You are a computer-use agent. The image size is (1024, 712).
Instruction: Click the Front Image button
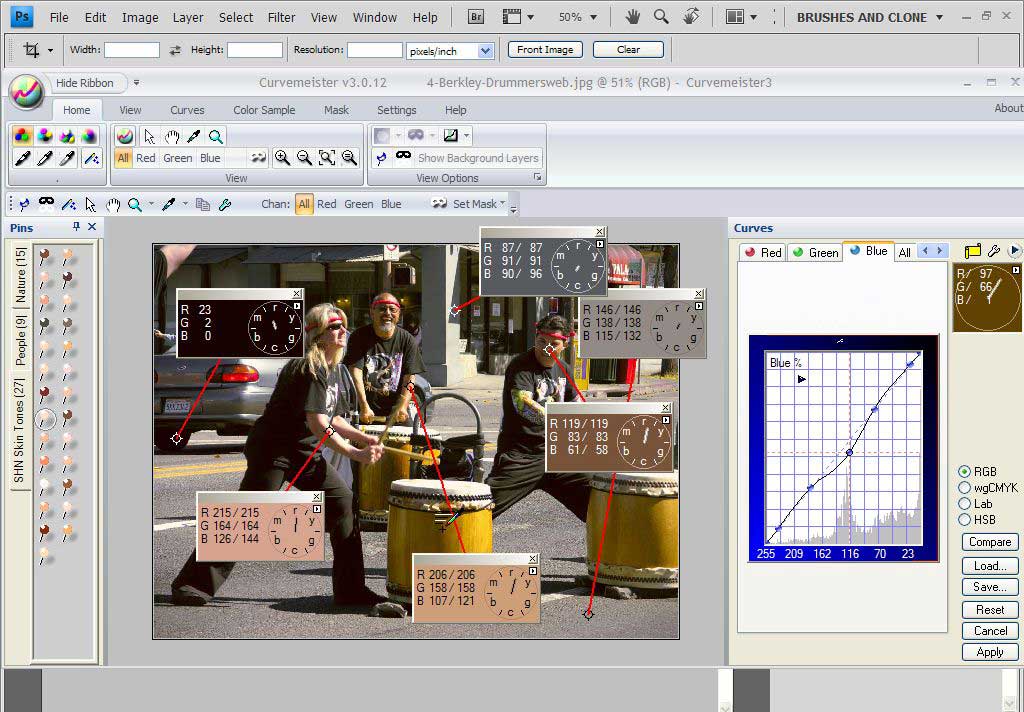pos(545,50)
